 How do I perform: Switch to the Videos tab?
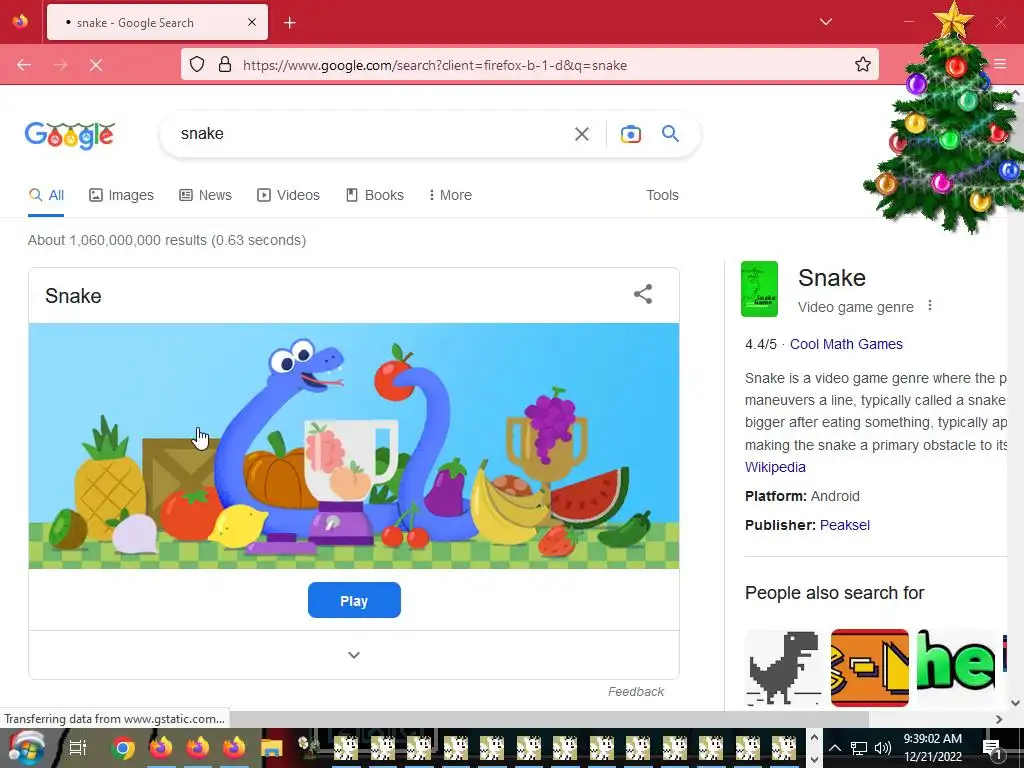(289, 195)
